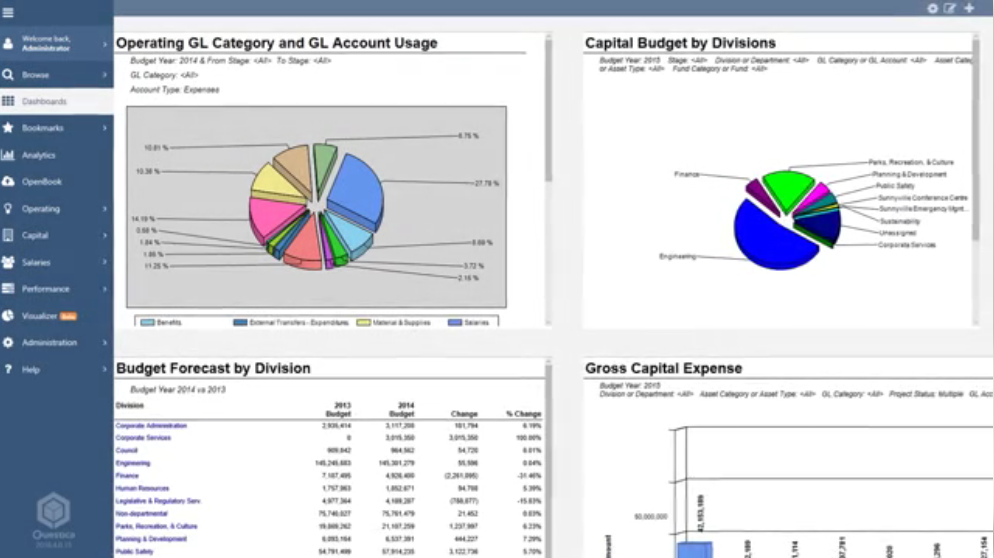Click Material & Supplies legend swatch
Viewport: 994px width, 558px height.
click(364, 323)
